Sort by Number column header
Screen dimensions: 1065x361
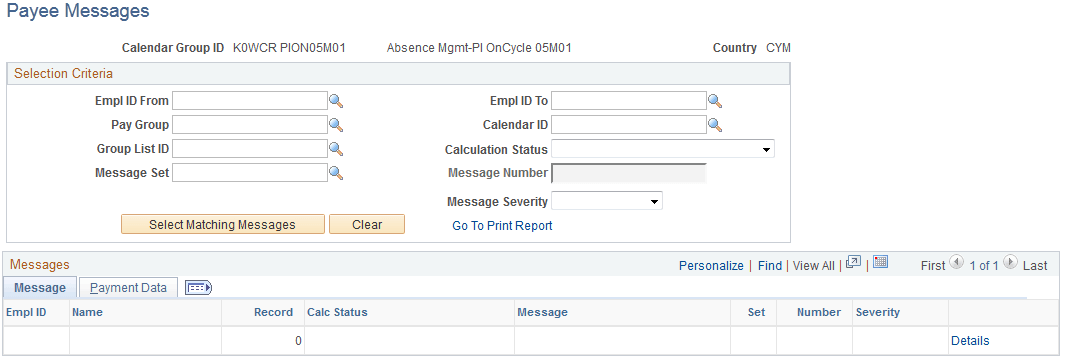tap(819, 312)
